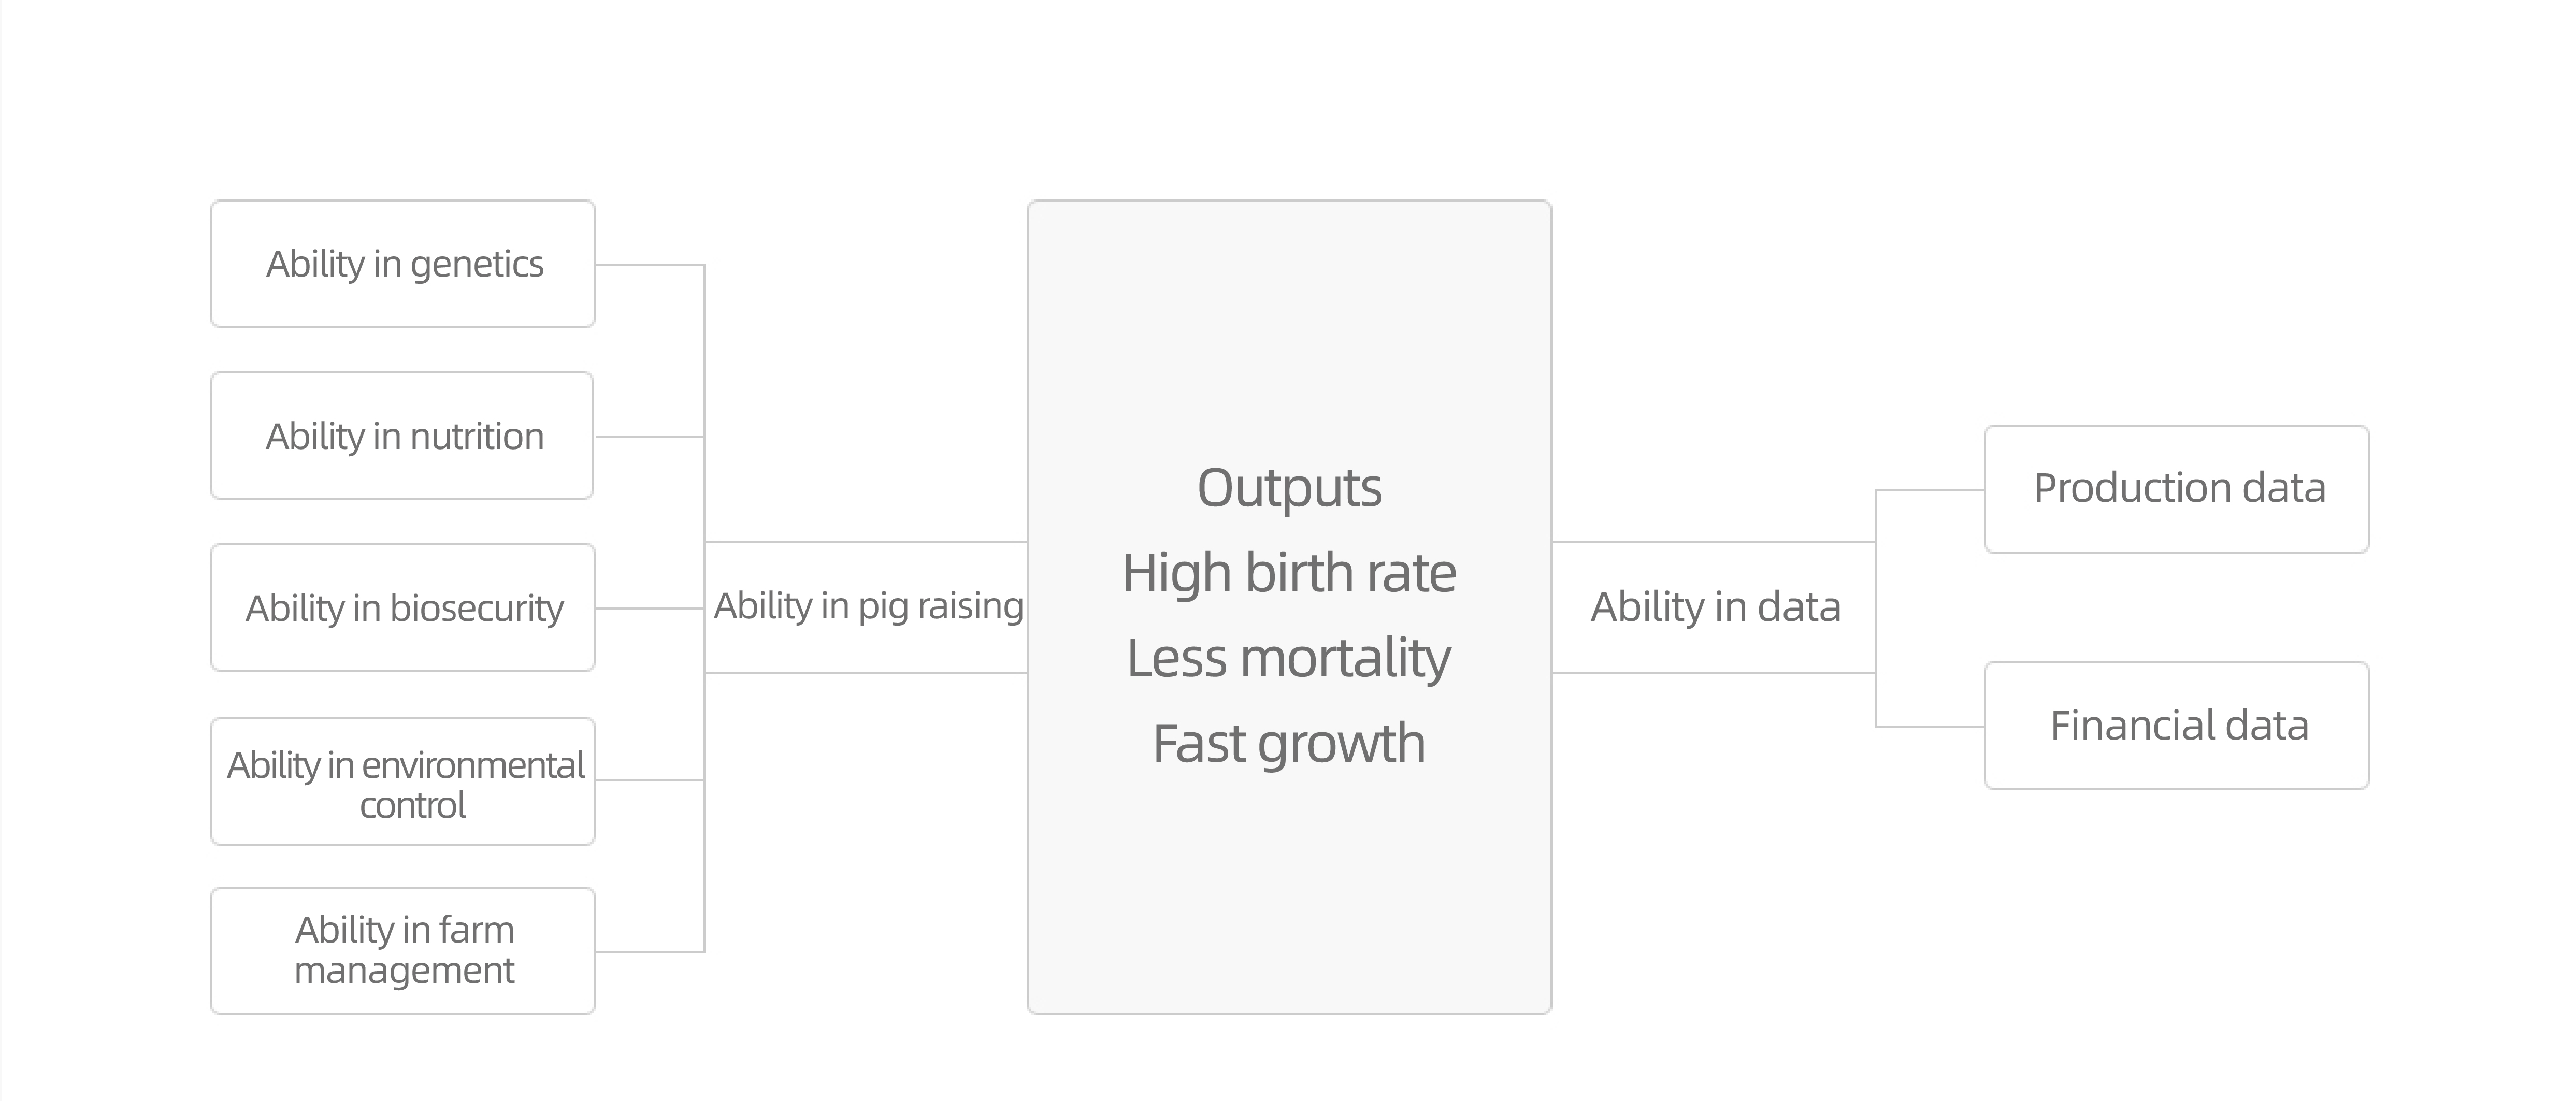
Task: Click the word management in bottom box
Action: [x=404, y=971]
